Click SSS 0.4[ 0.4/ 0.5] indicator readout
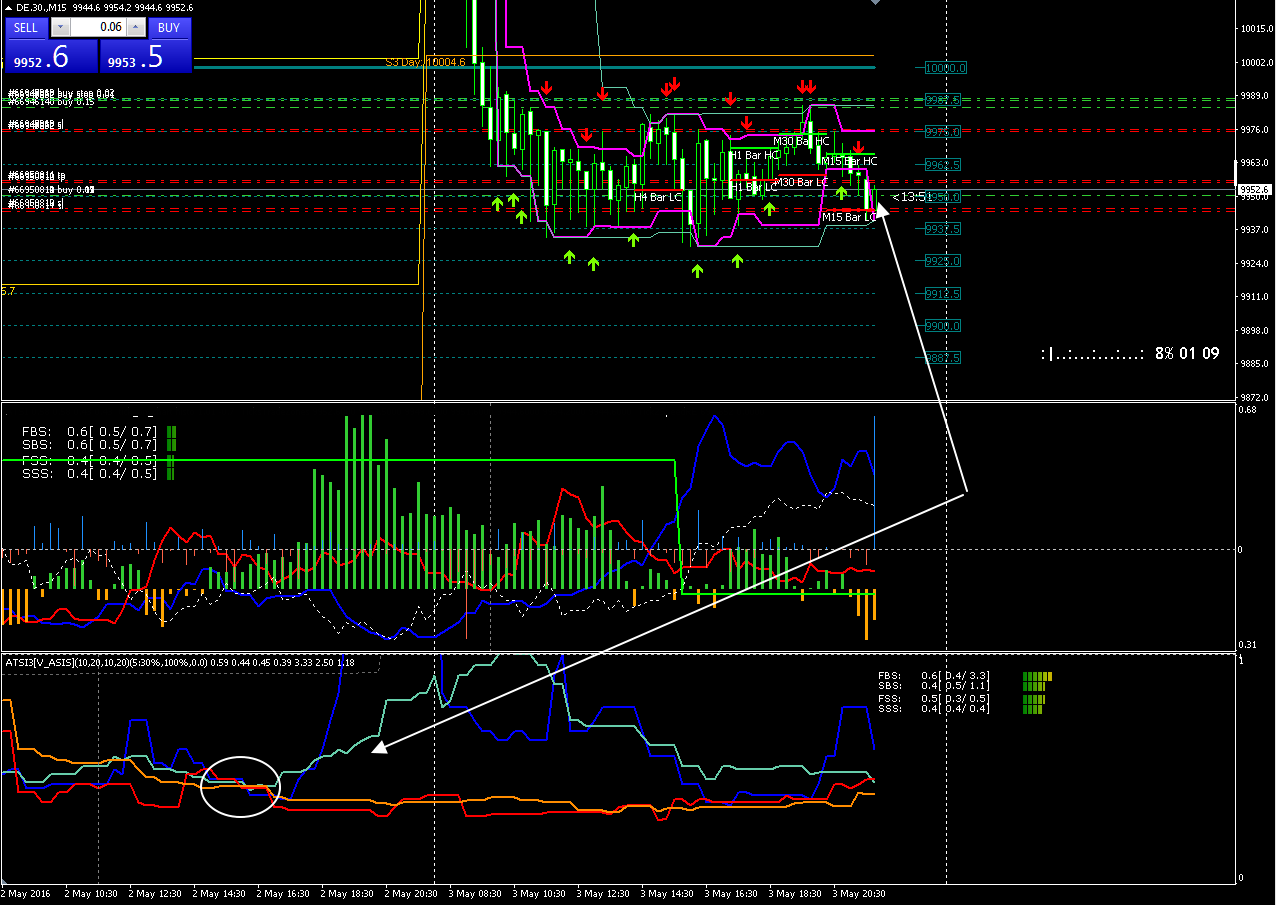This screenshot has width=1277, height=905. tap(90, 473)
